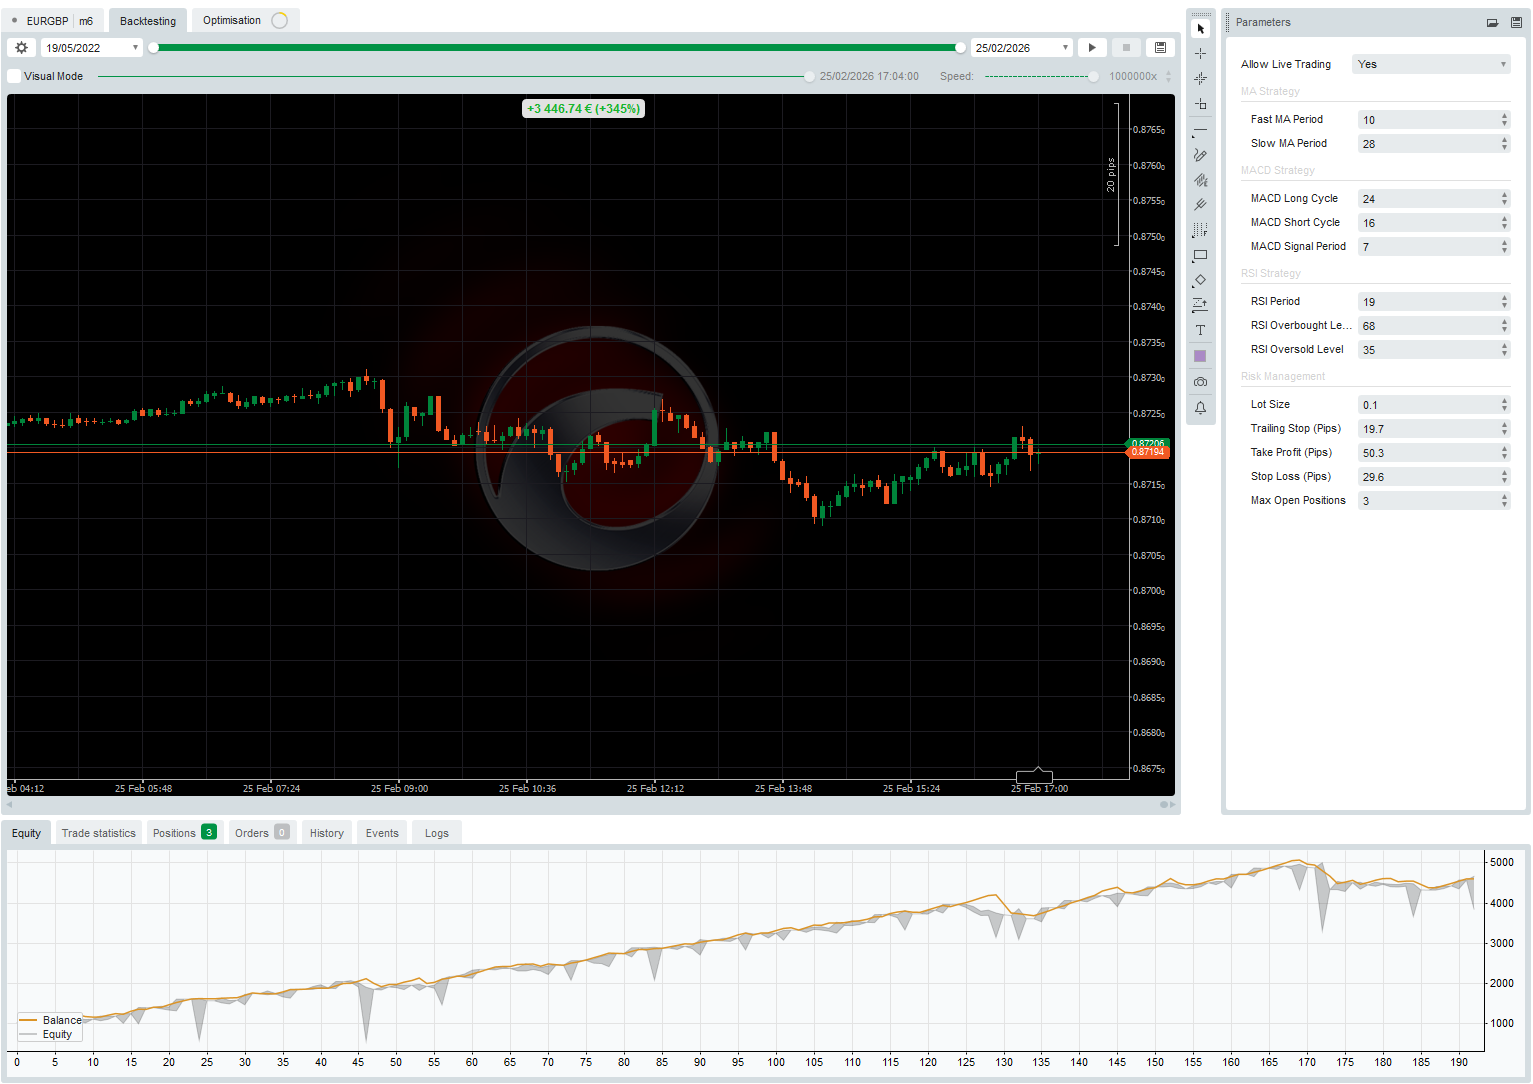
Task: Switch to the Optimisation tab
Action: click(x=231, y=19)
